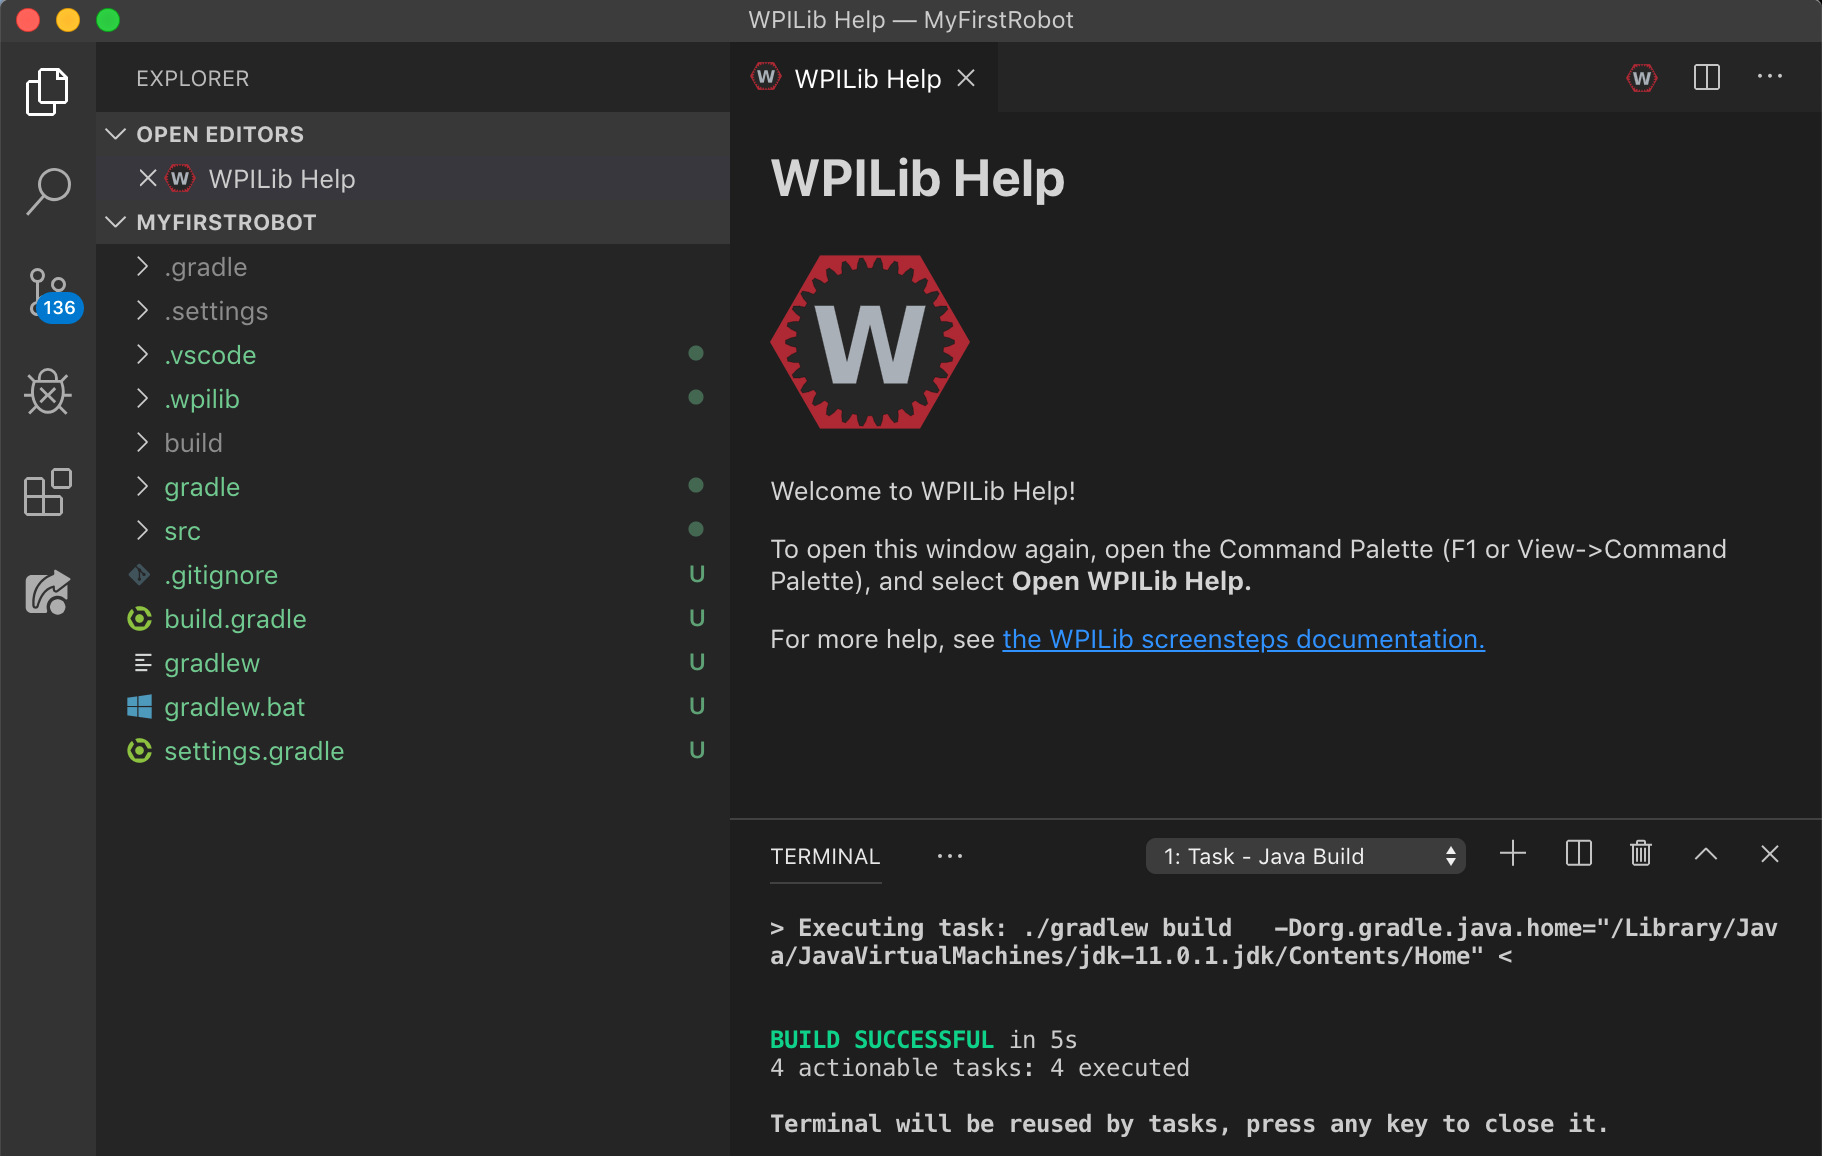Click the 'Open WPILib Help.' bold text

(1131, 581)
